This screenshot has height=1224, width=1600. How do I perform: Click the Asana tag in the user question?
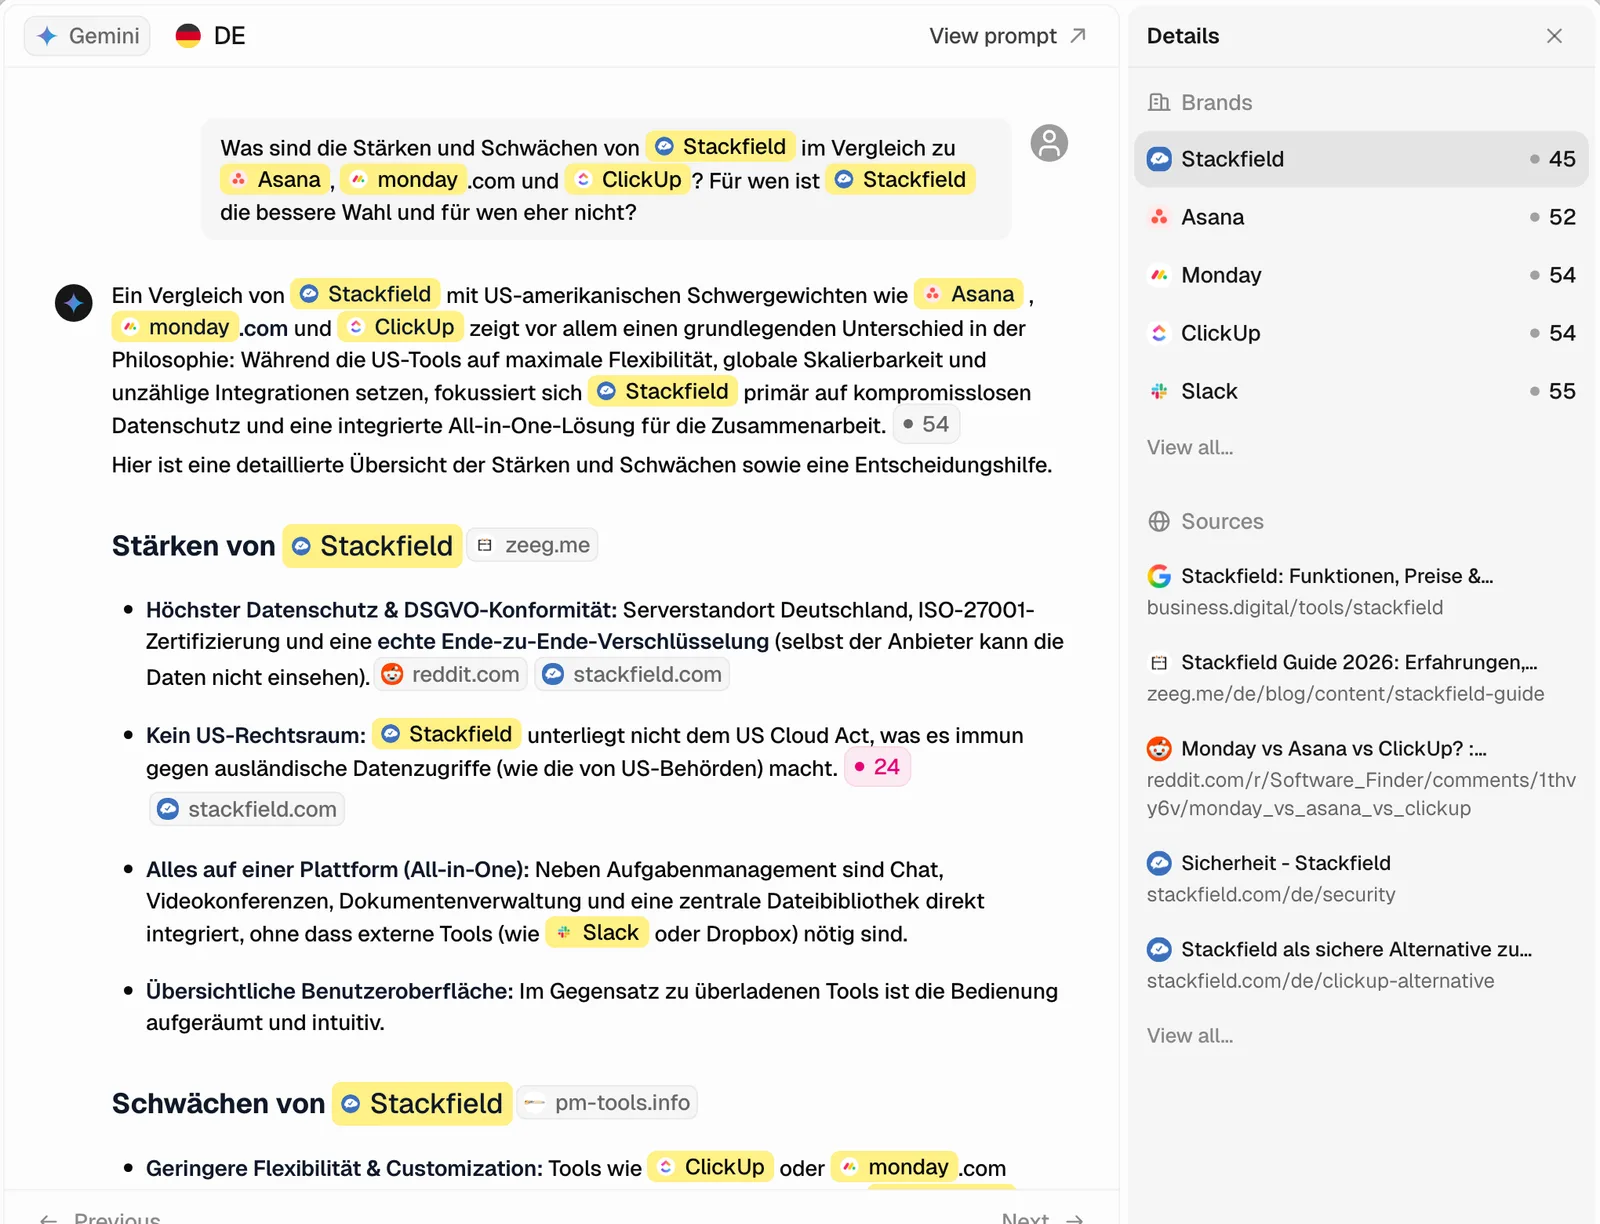tap(275, 179)
